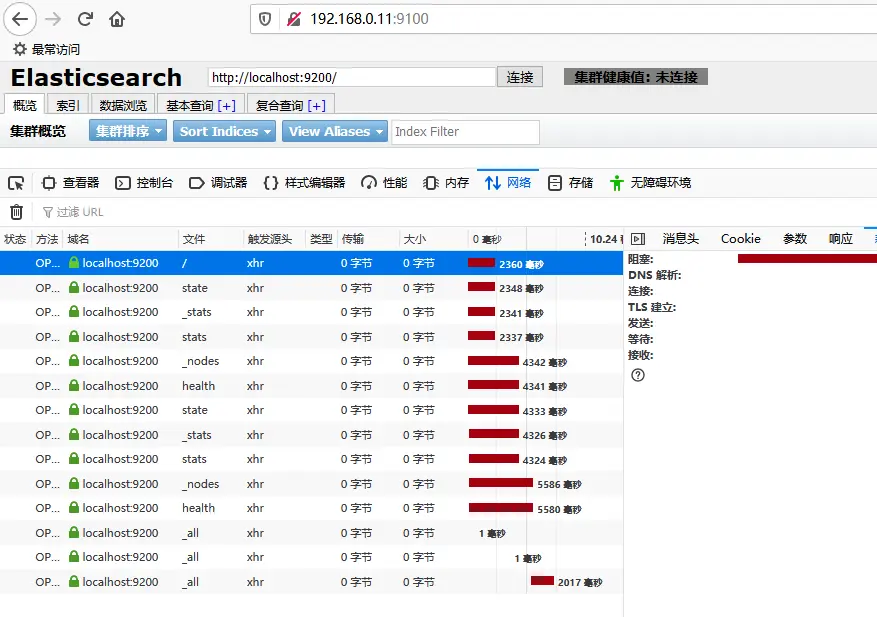This screenshot has height=617, width=877.
Task: Select the _stats request with 2341 毫秒
Action: pos(312,312)
